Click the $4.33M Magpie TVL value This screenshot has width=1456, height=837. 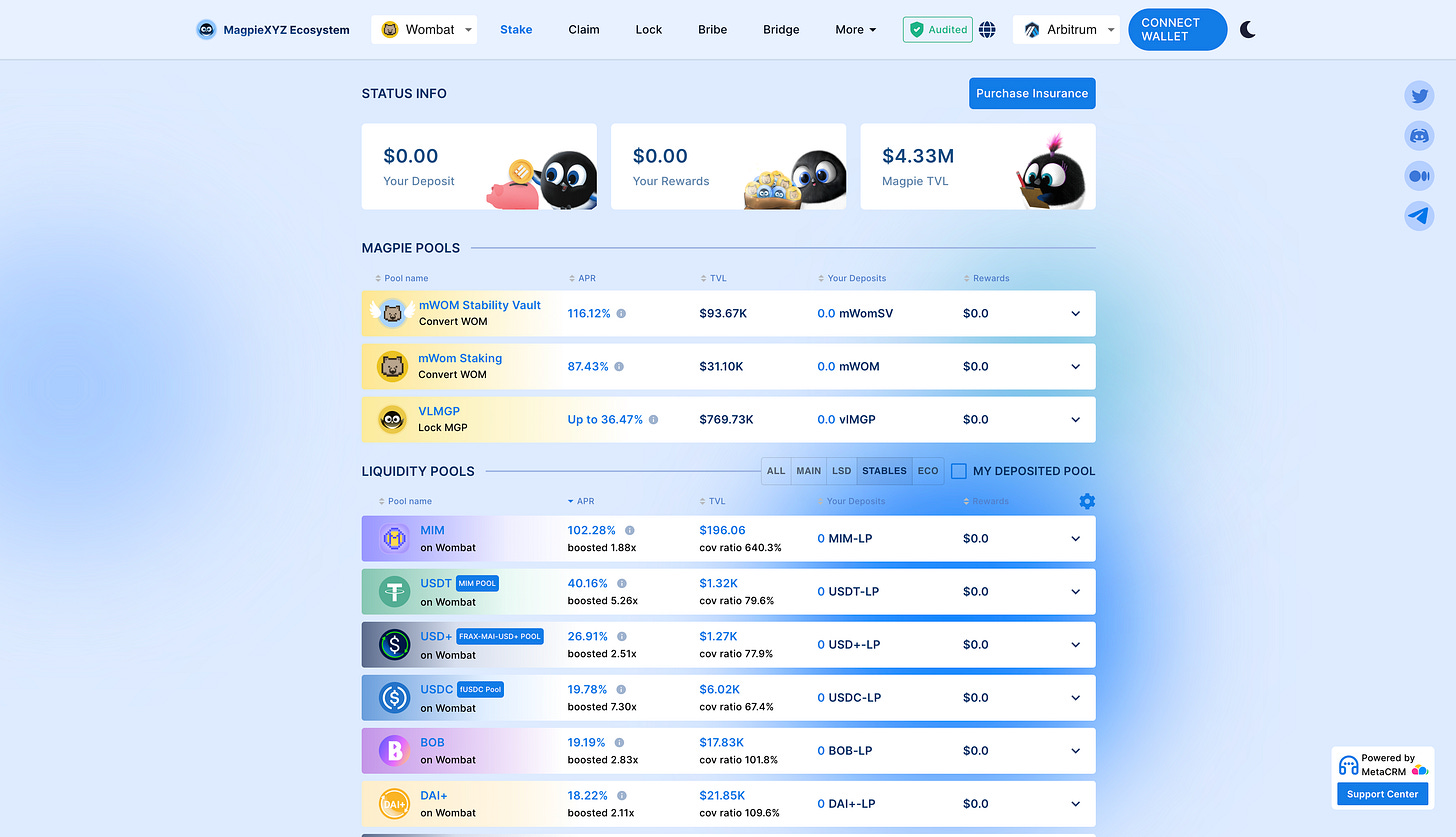pyautogui.click(x=918, y=156)
